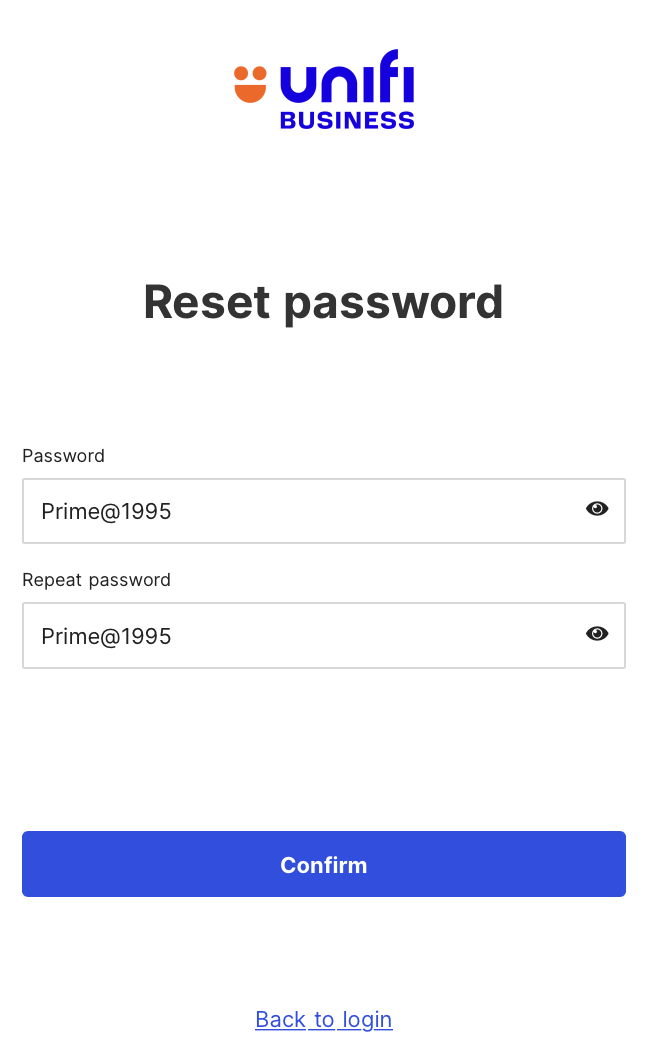The image size is (658, 1052).
Task: Click the unifi Business logo at the top
Action: pos(324,90)
